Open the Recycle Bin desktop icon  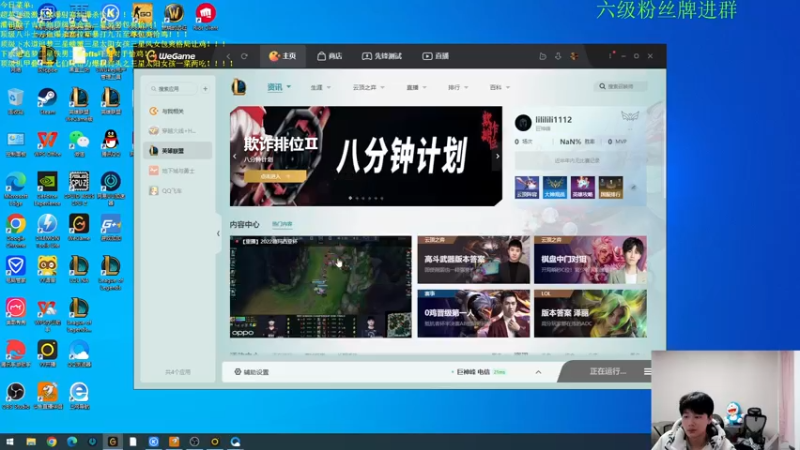tap(16, 101)
